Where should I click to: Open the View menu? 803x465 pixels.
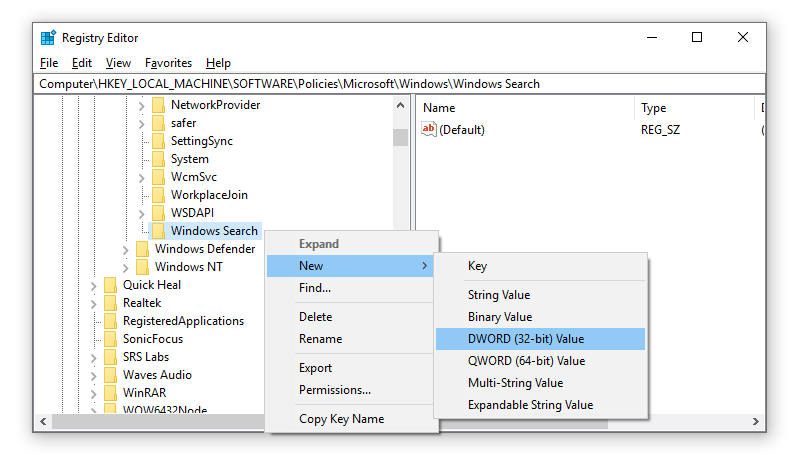click(118, 63)
